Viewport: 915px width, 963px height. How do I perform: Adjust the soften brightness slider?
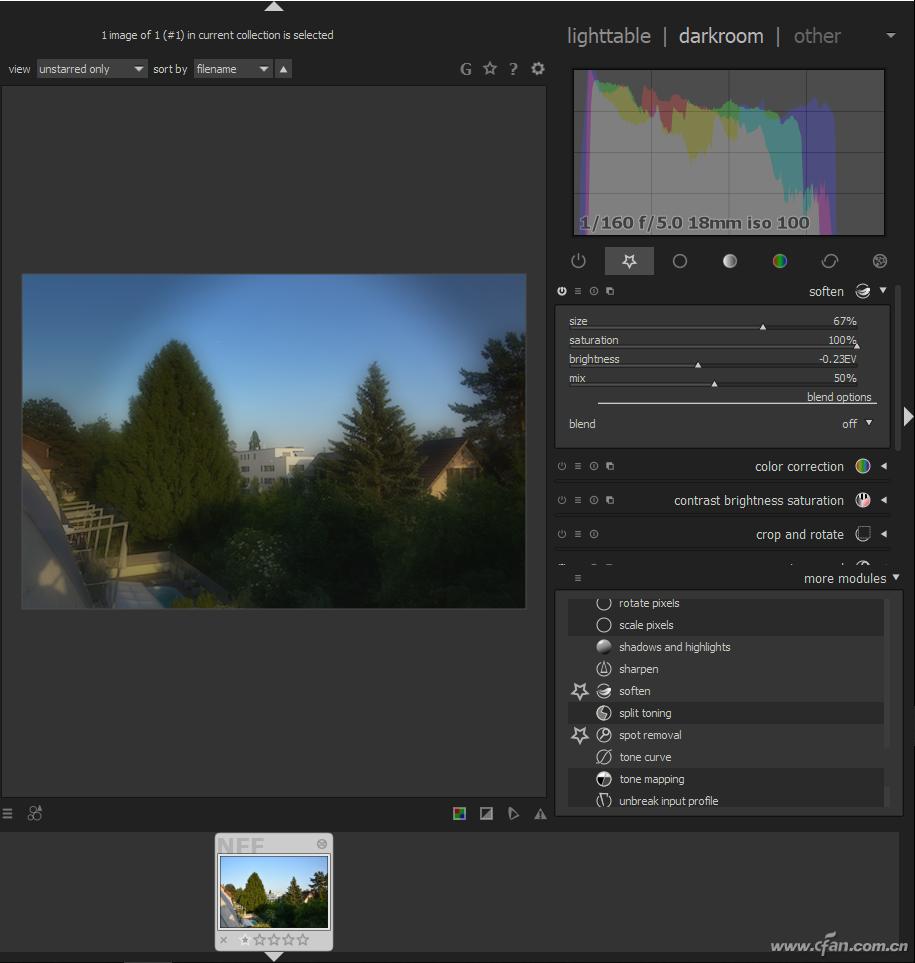712,361
